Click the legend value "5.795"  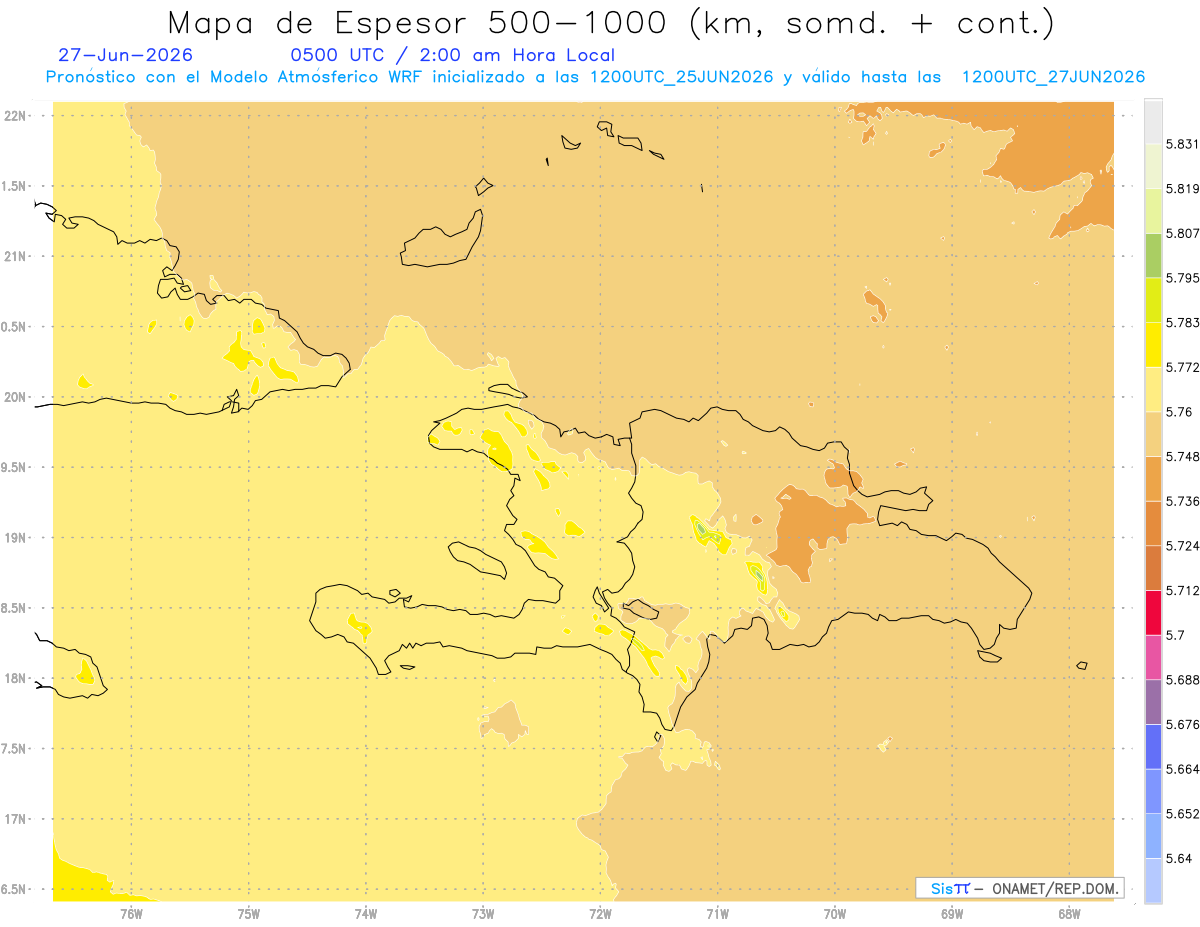coord(1183,278)
